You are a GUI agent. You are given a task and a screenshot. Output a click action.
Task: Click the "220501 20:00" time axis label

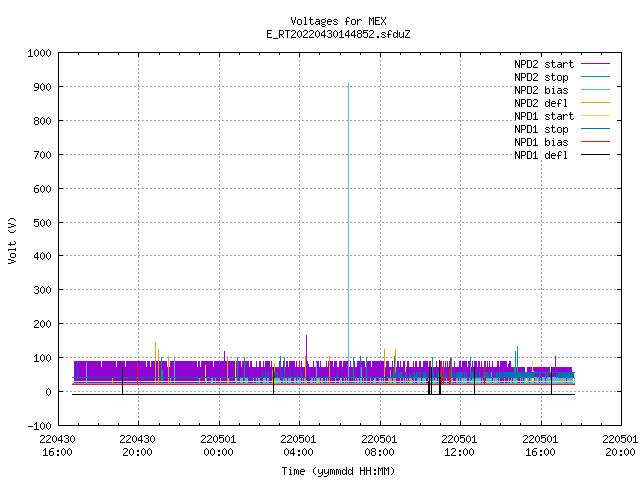(x=620, y=445)
